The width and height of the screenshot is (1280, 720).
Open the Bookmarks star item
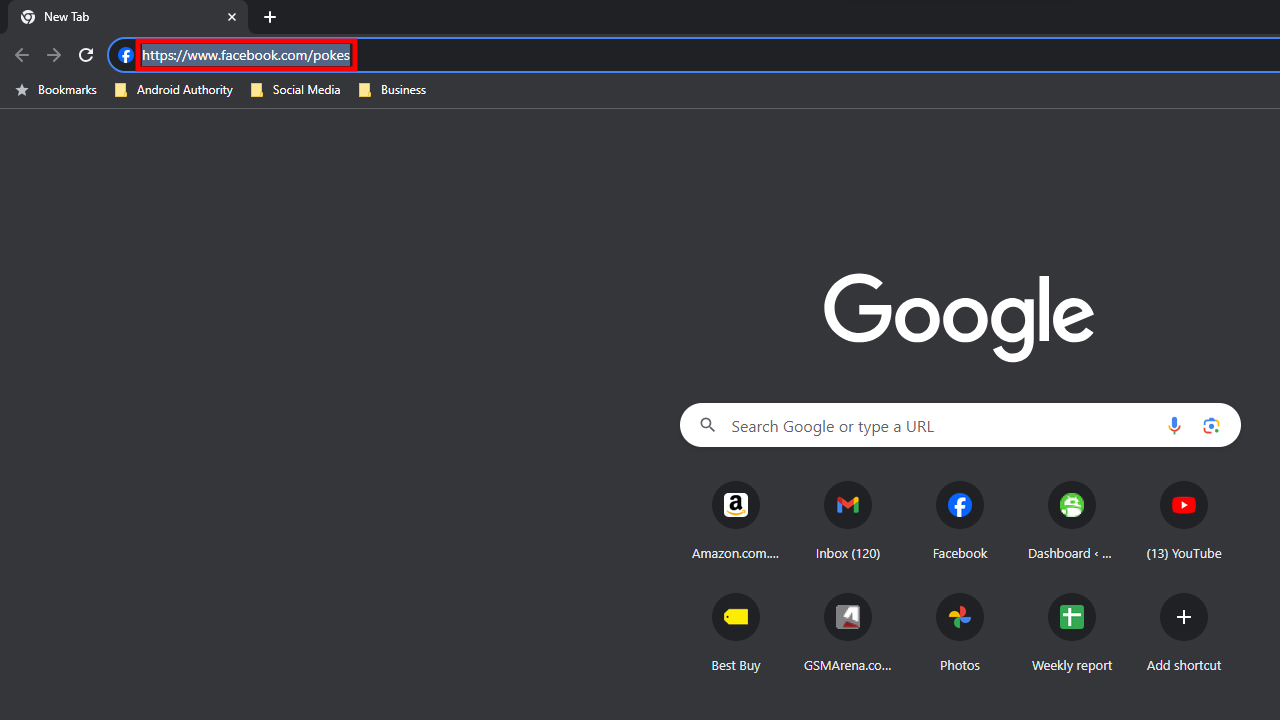pyautogui.click(x=56, y=90)
